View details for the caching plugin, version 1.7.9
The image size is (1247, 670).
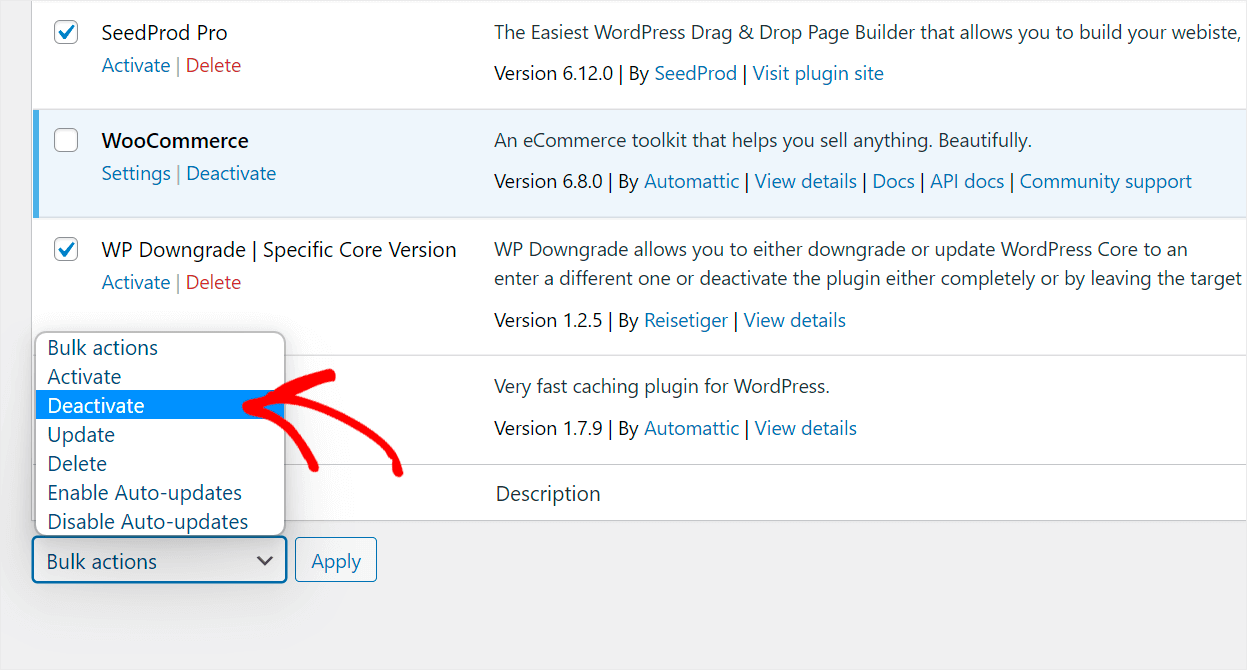coord(806,428)
